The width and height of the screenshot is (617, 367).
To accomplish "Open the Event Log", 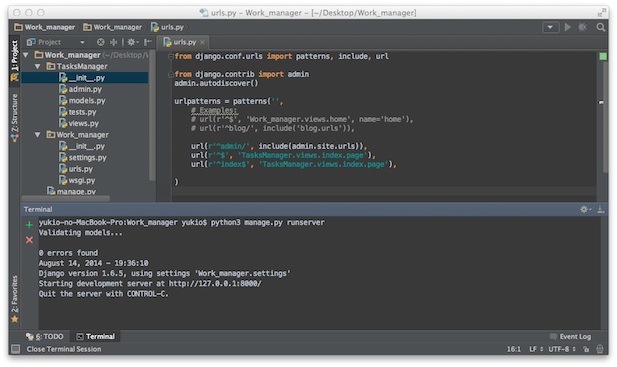I will coord(571,336).
